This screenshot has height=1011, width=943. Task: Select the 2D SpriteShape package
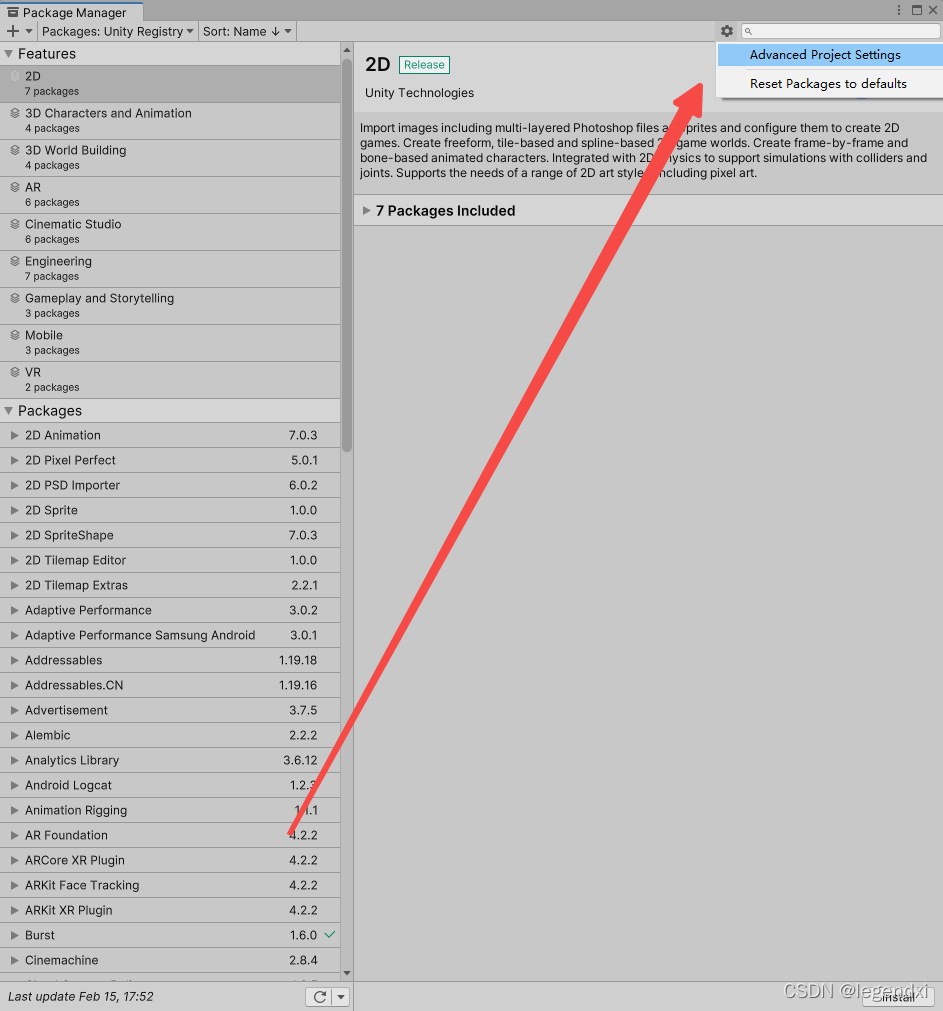pos(170,535)
